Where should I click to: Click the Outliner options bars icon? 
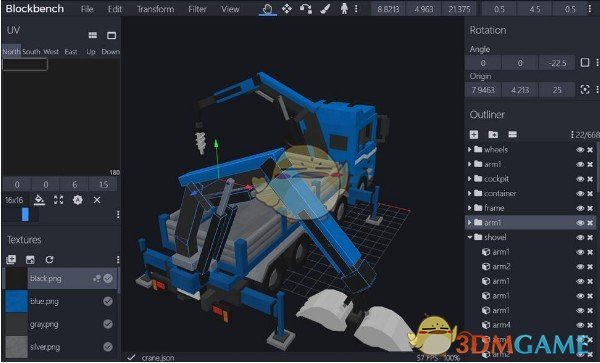512,134
